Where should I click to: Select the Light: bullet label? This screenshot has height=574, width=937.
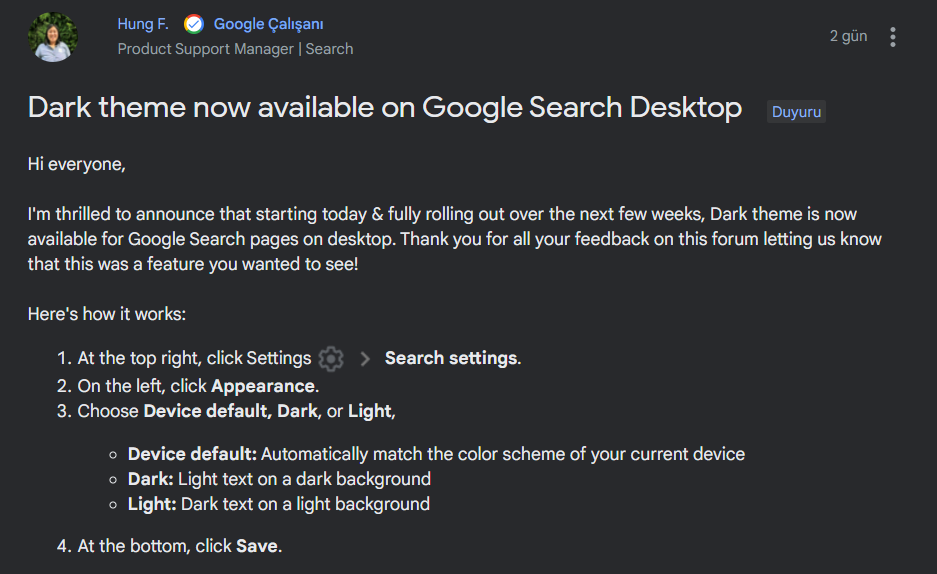152,504
